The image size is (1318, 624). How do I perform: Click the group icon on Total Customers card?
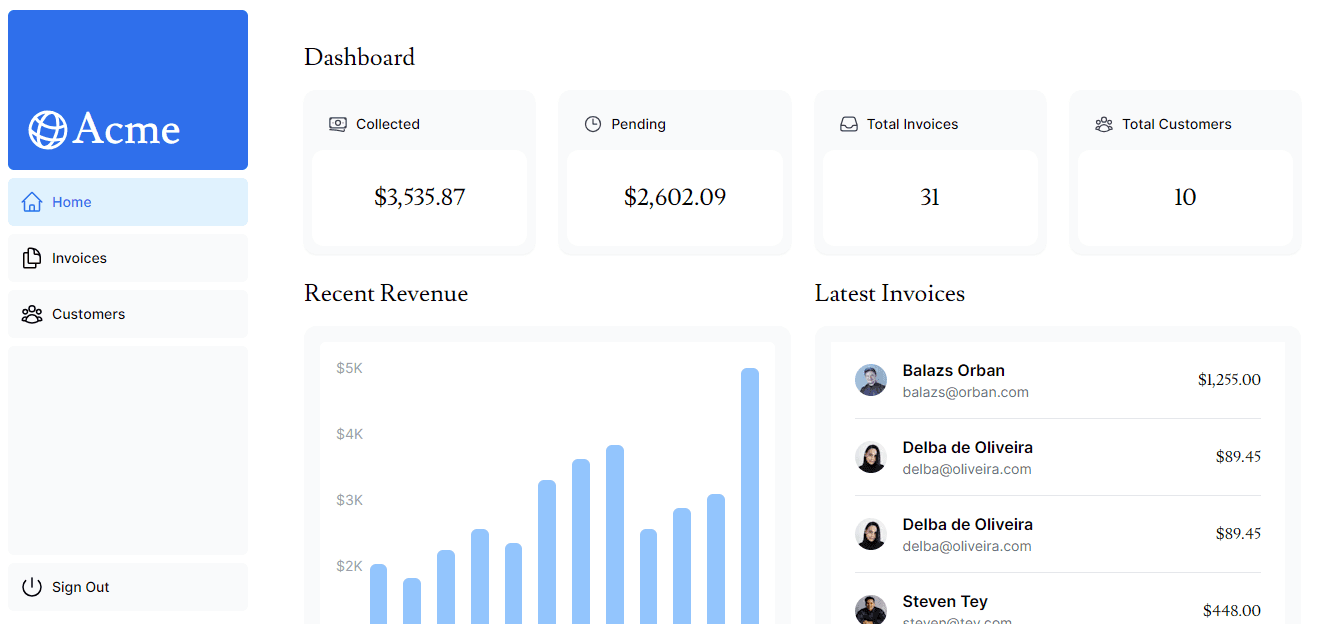click(1104, 124)
